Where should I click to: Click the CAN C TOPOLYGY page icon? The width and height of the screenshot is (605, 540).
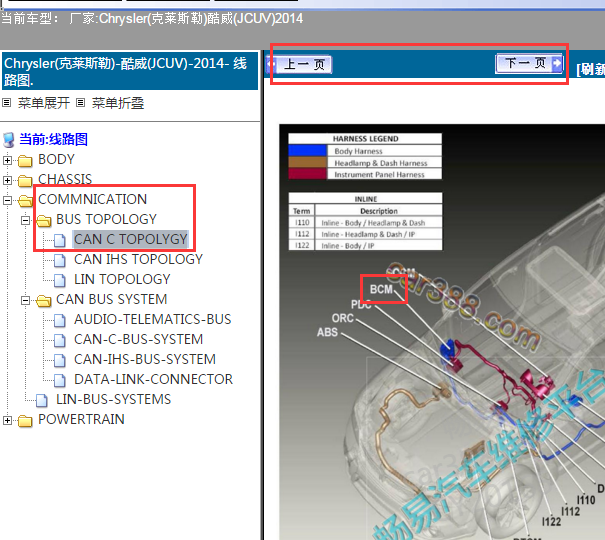coord(59,240)
